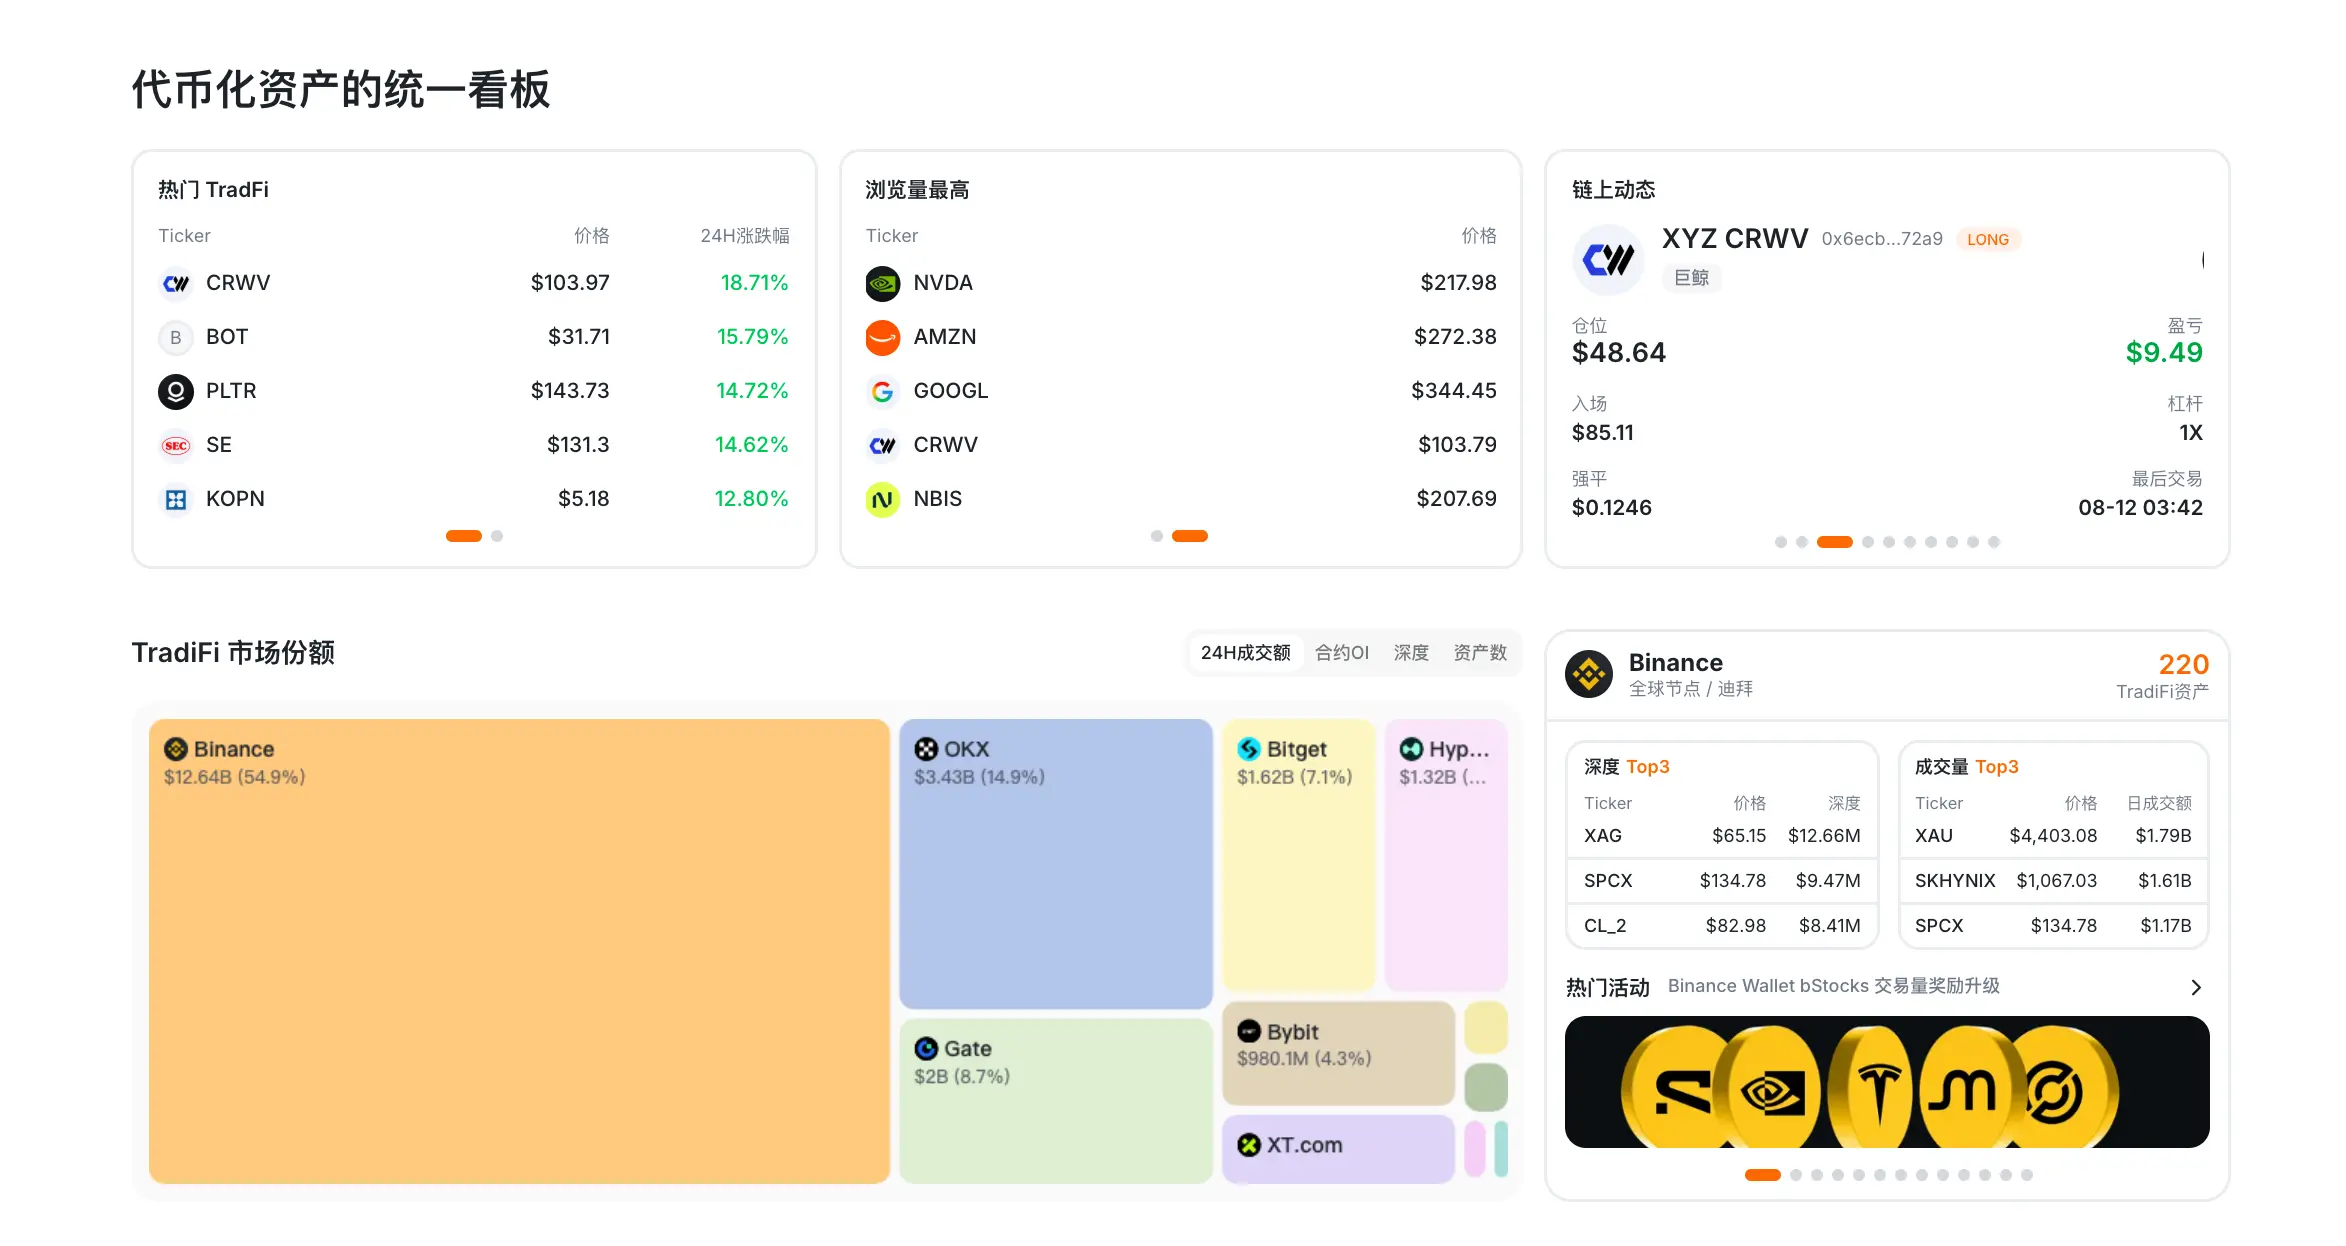Click the Bybit icon in the treemap
This screenshot has width=2346, height=1246.
[1249, 1032]
